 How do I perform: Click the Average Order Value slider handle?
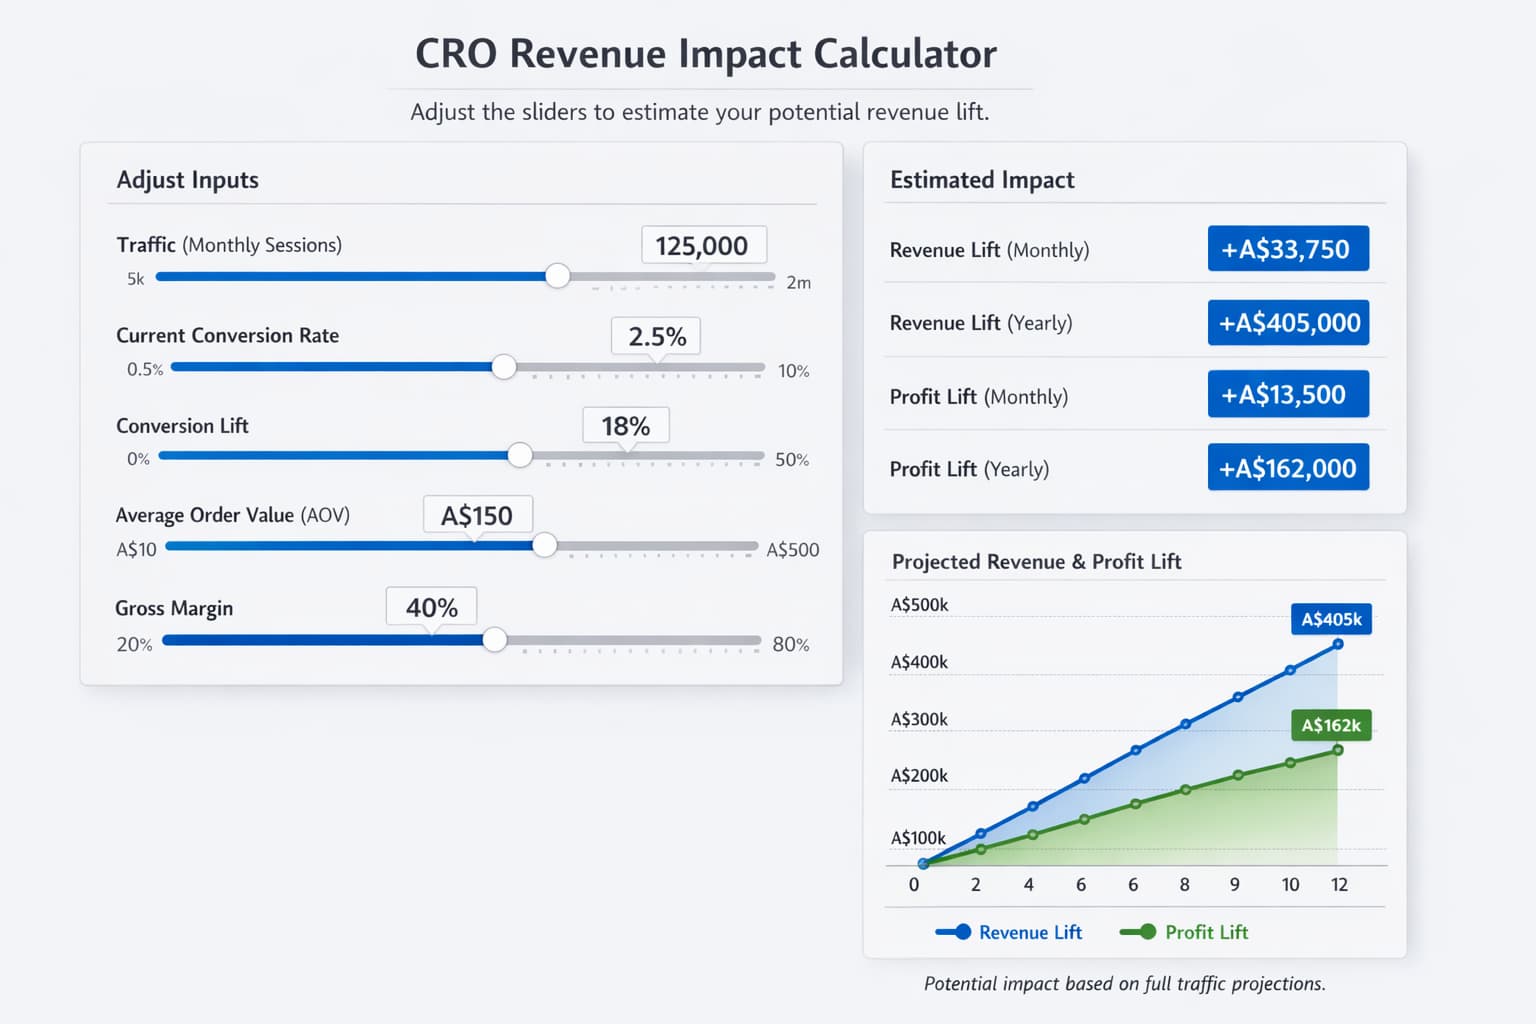tap(544, 545)
